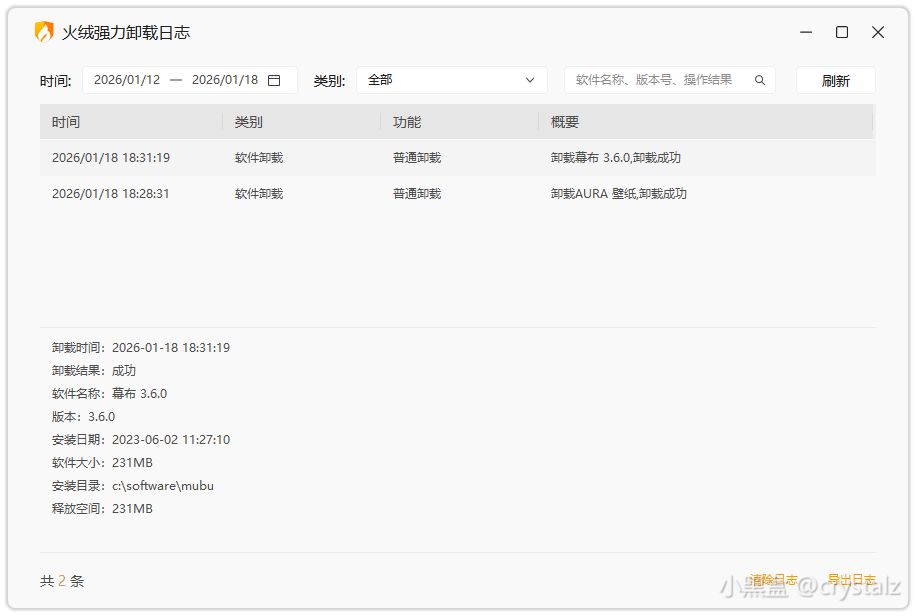Expand the 类别 dropdown arrow
This screenshot has width=916, height=616.
[530, 80]
